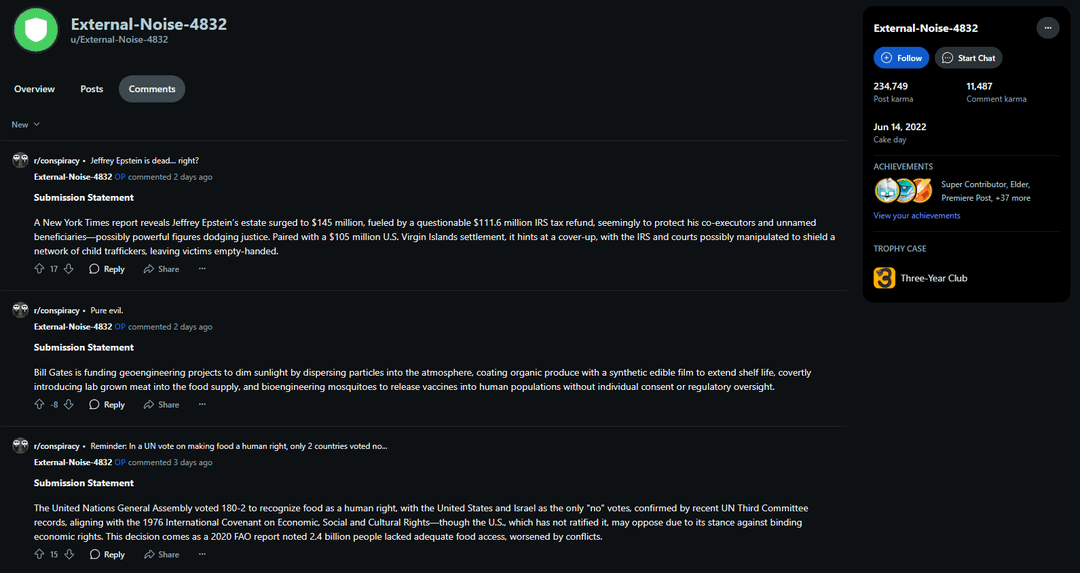1080x573 pixels.
Task: Open more options on the Bill Gates comment
Action: [202, 404]
